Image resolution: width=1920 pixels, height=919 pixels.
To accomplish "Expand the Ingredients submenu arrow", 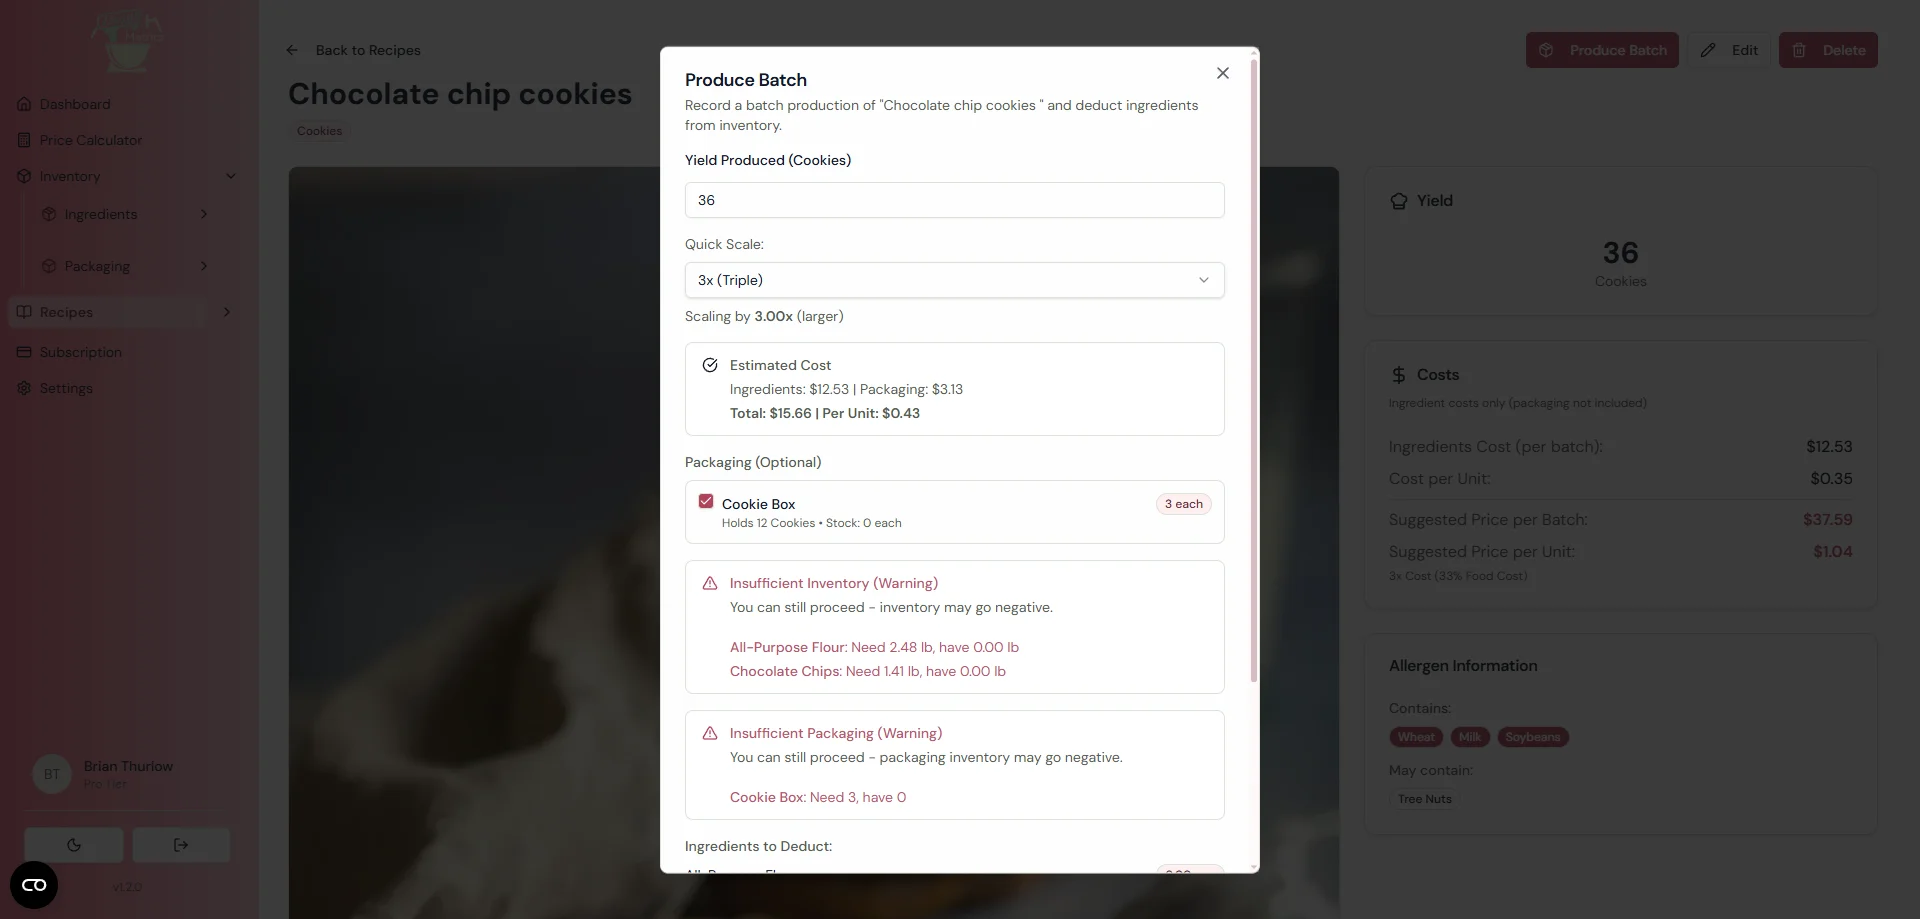I will (205, 214).
